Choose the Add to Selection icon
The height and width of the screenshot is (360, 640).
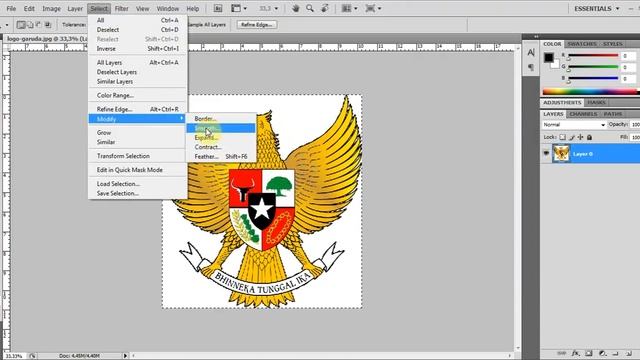tap(30, 25)
